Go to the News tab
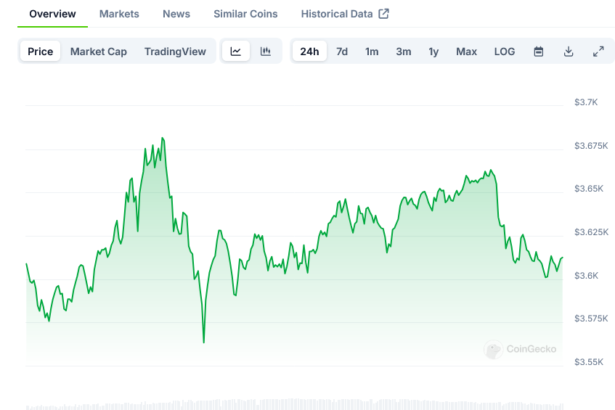This screenshot has height=410, width=615. [176, 14]
